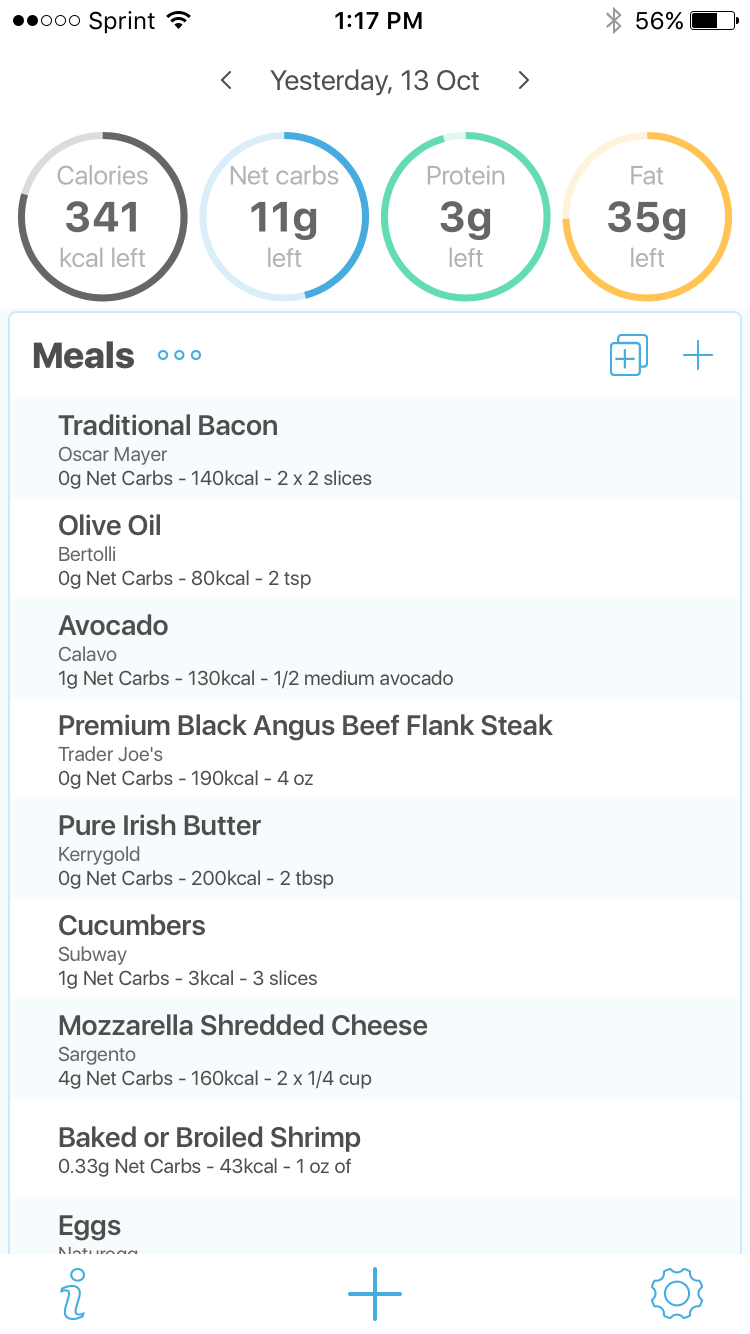Open the info icon at bottom left
This screenshot has width=750, height=1334.
73,1293
